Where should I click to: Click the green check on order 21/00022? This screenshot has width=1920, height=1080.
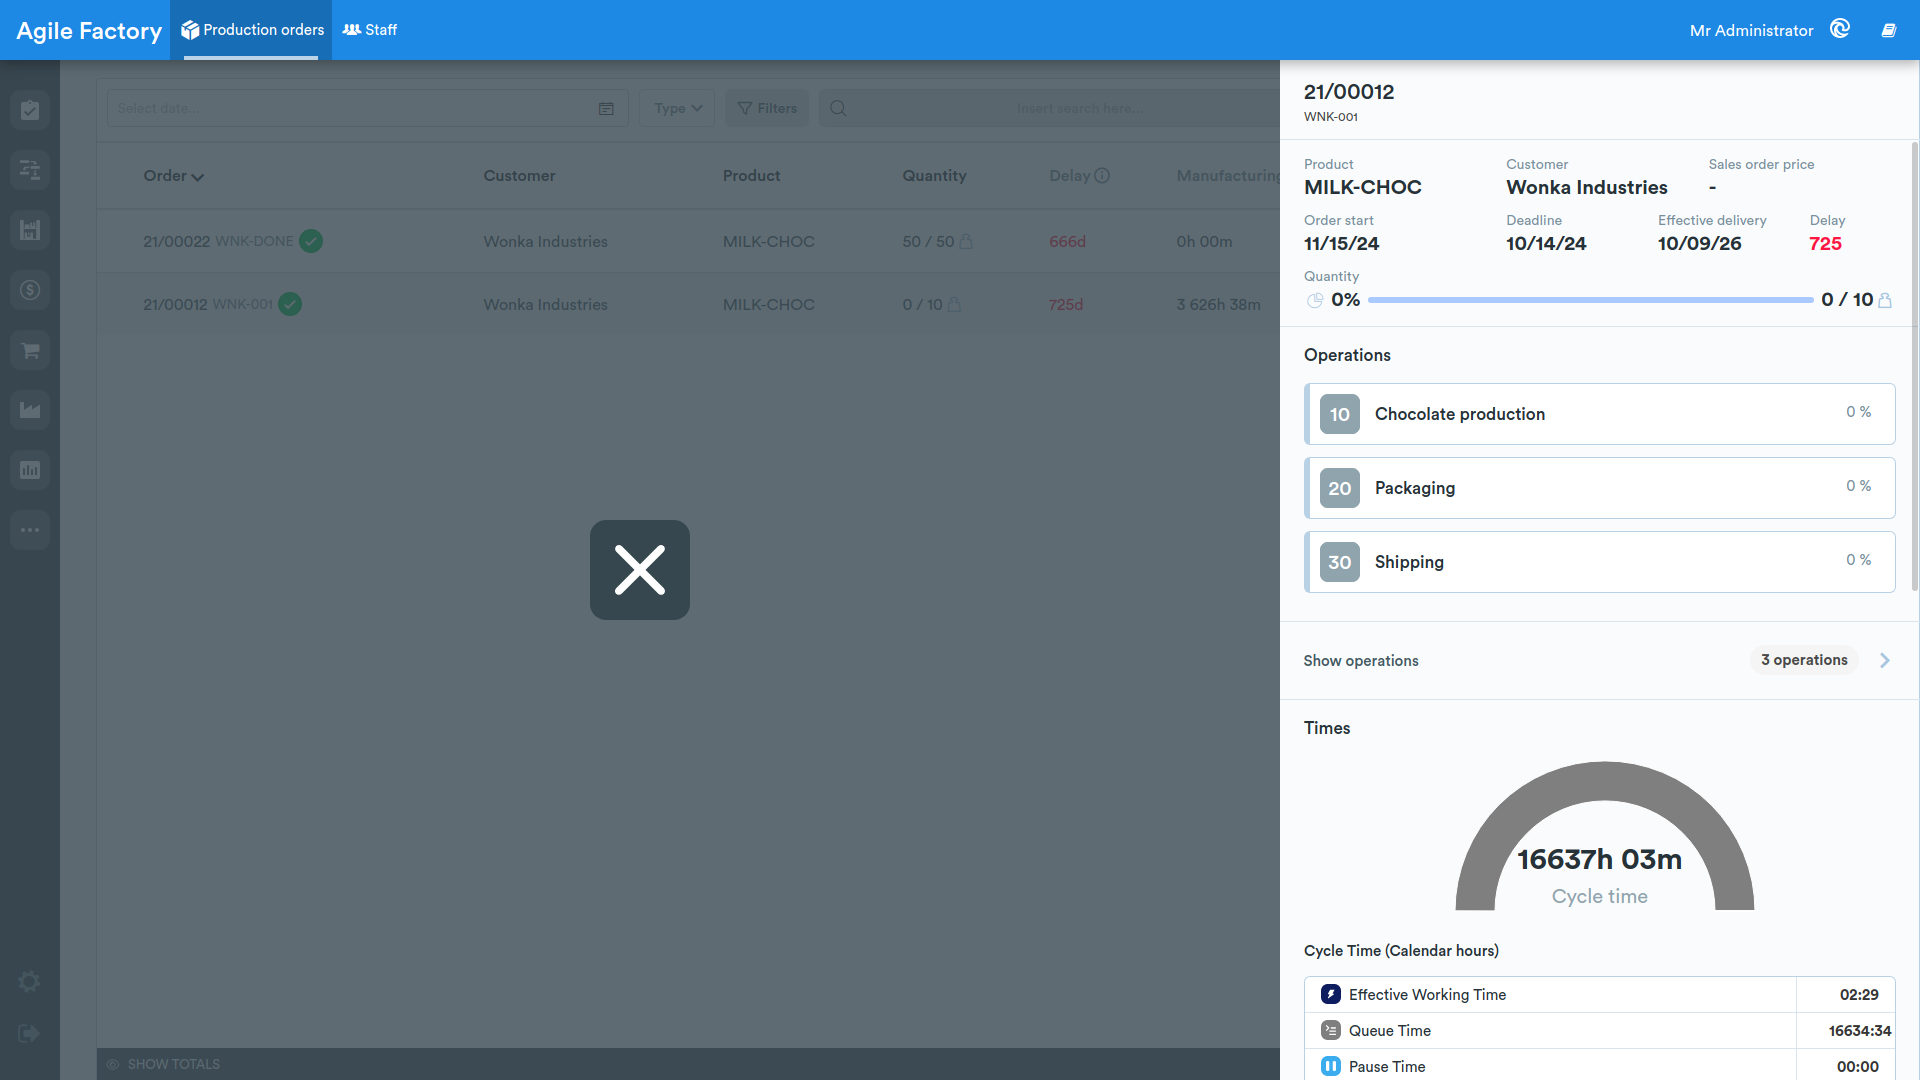[311, 241]
